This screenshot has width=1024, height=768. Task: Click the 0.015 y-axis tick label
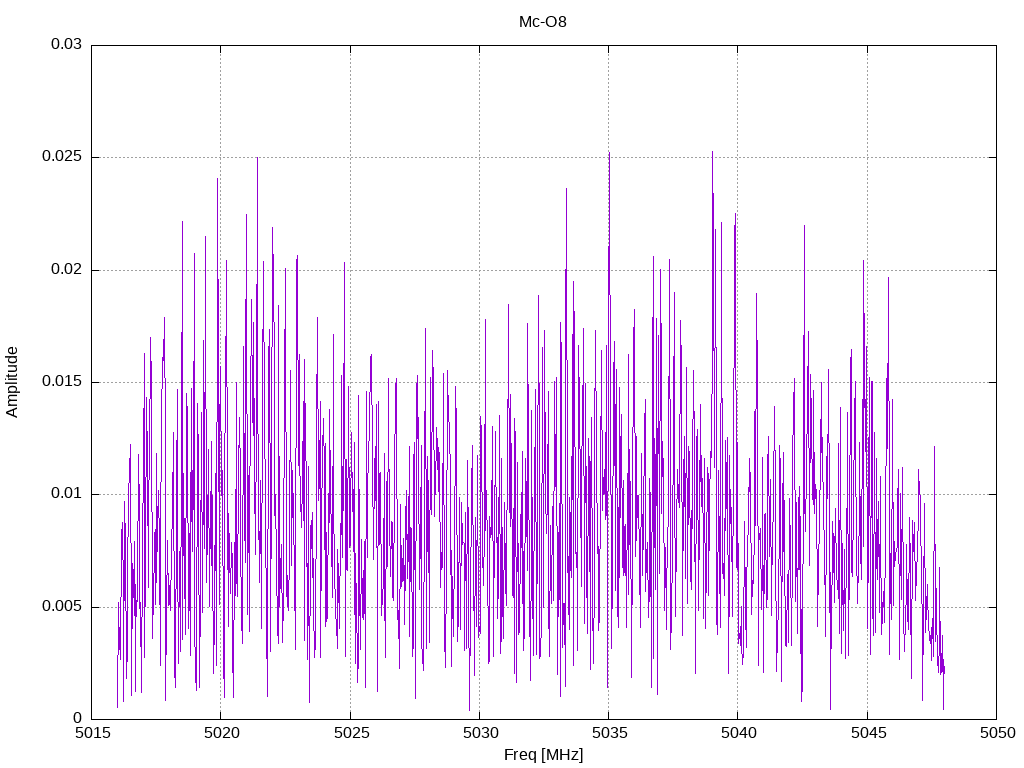(x=62, y=381)
